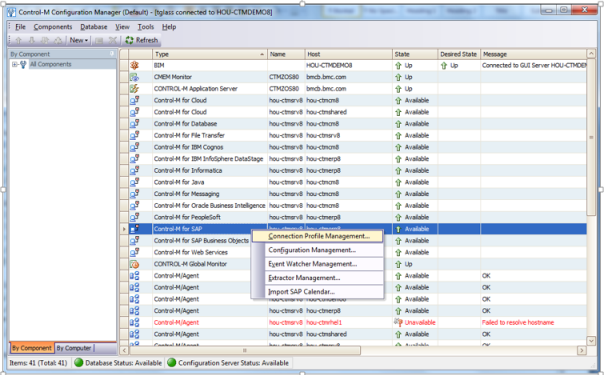Open the Database menu
The width and height of the screenshot is (604, 375).
coord(94,27)
